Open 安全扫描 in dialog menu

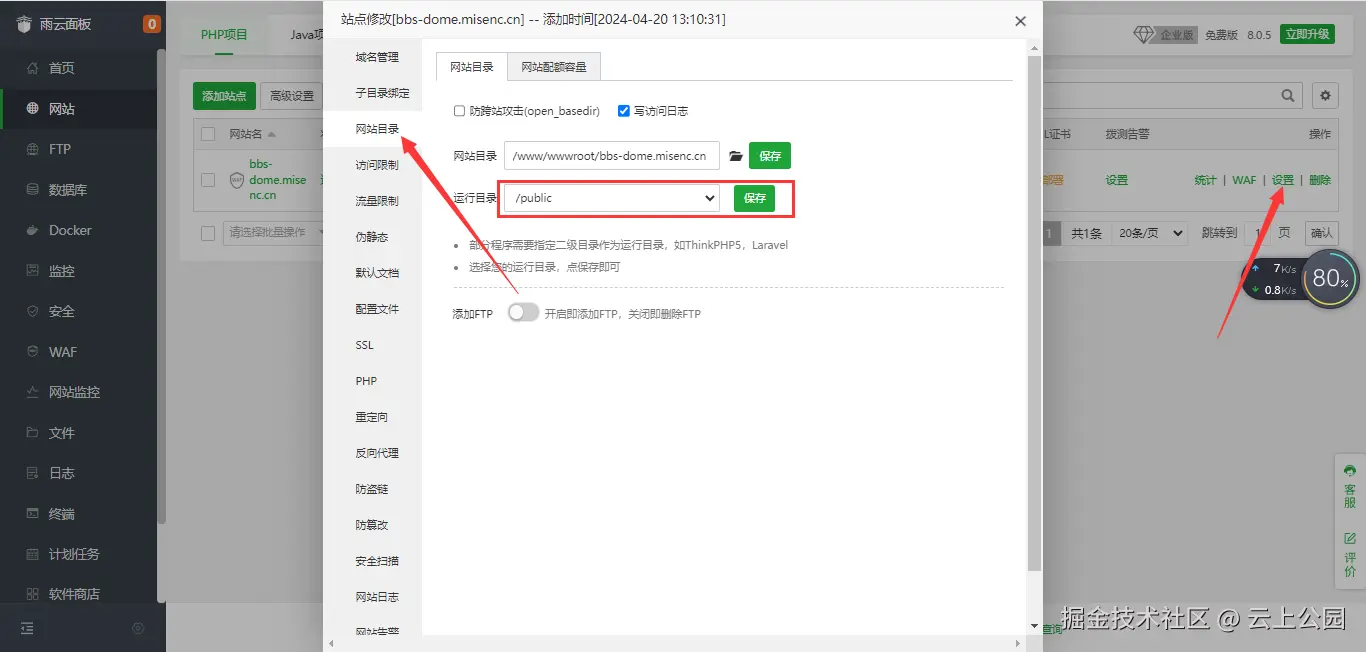tap(377, 561)
